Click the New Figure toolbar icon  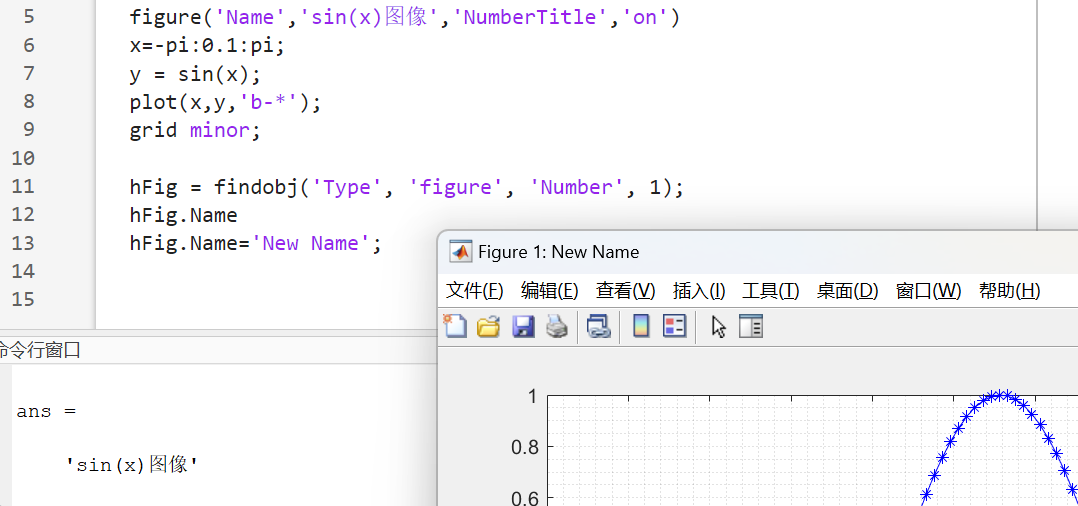point(455,326)
